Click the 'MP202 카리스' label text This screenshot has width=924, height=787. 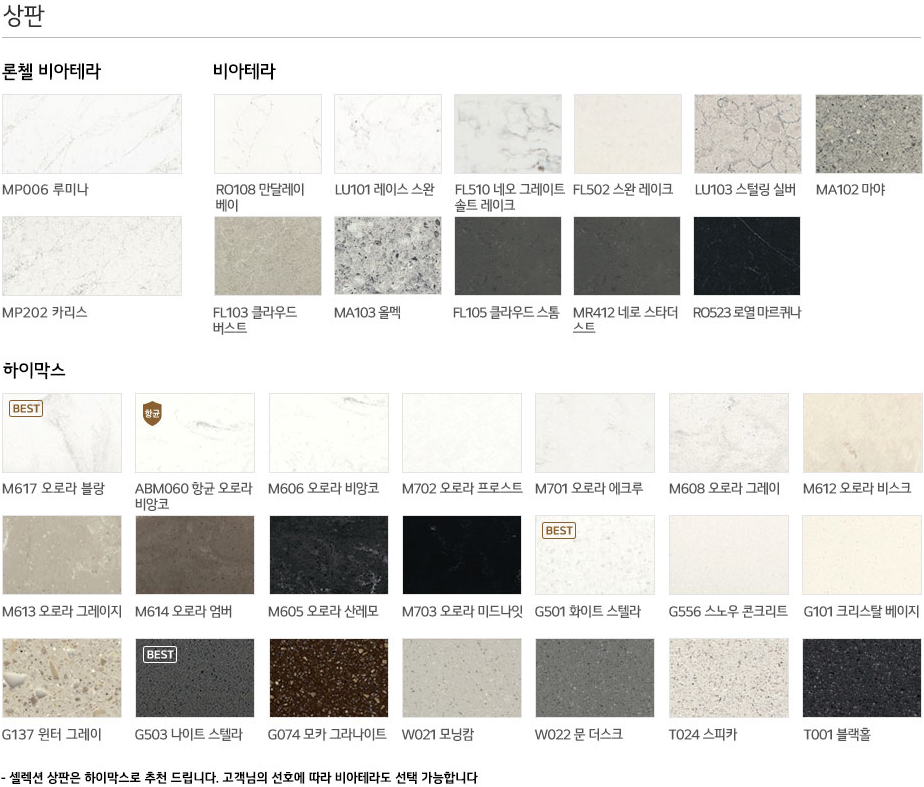(45, 312)
